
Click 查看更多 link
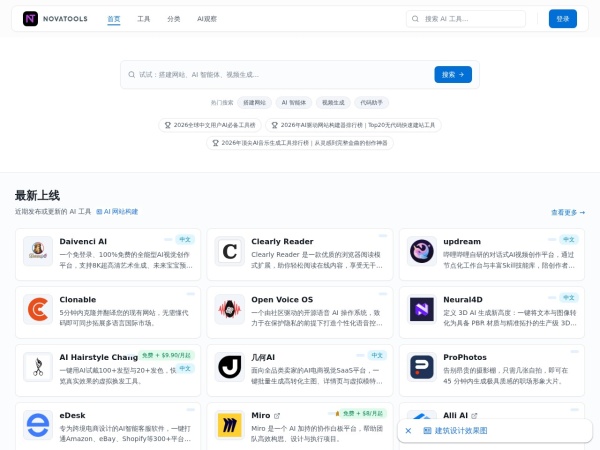click(568, 212)
